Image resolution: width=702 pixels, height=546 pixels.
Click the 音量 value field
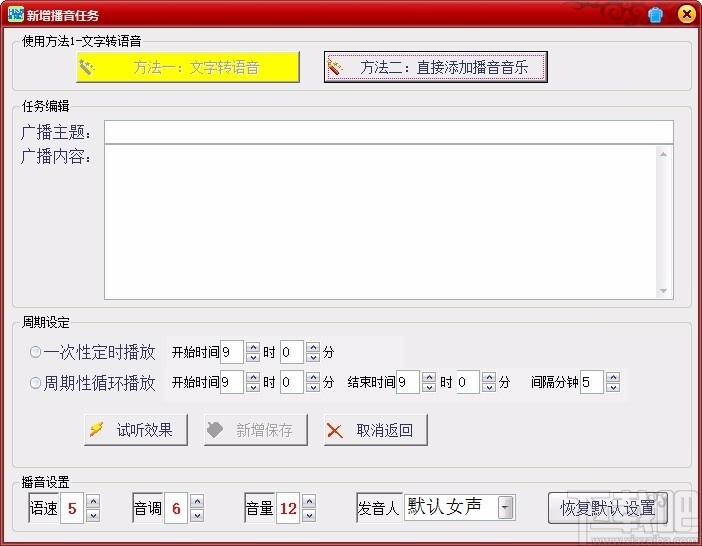point(288,508)
